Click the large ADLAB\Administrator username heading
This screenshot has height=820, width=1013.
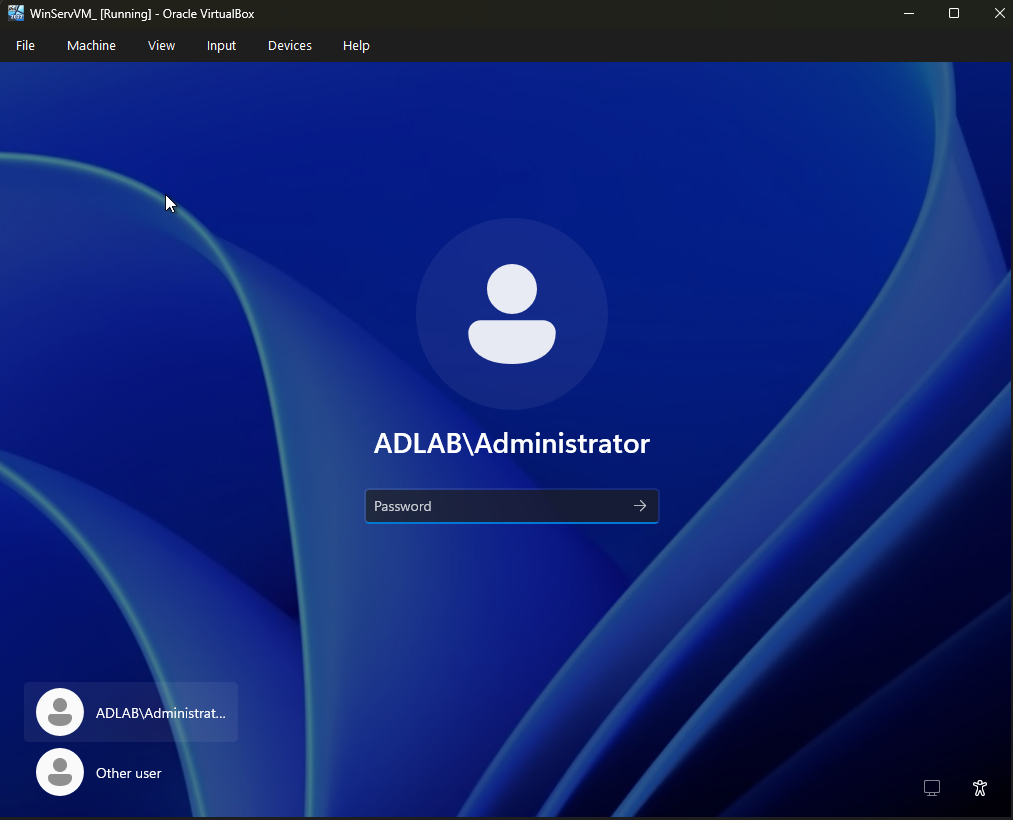[x=512, y=443]
